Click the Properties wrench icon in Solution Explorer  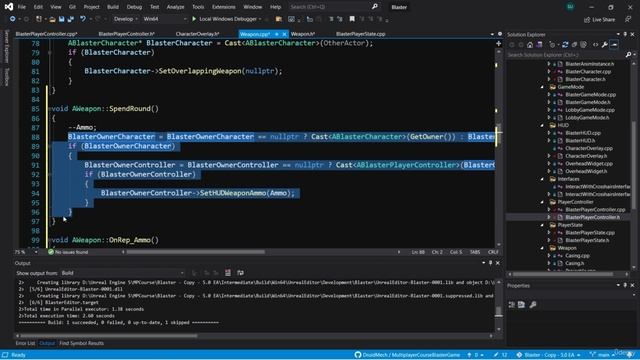tap(604, 44)
